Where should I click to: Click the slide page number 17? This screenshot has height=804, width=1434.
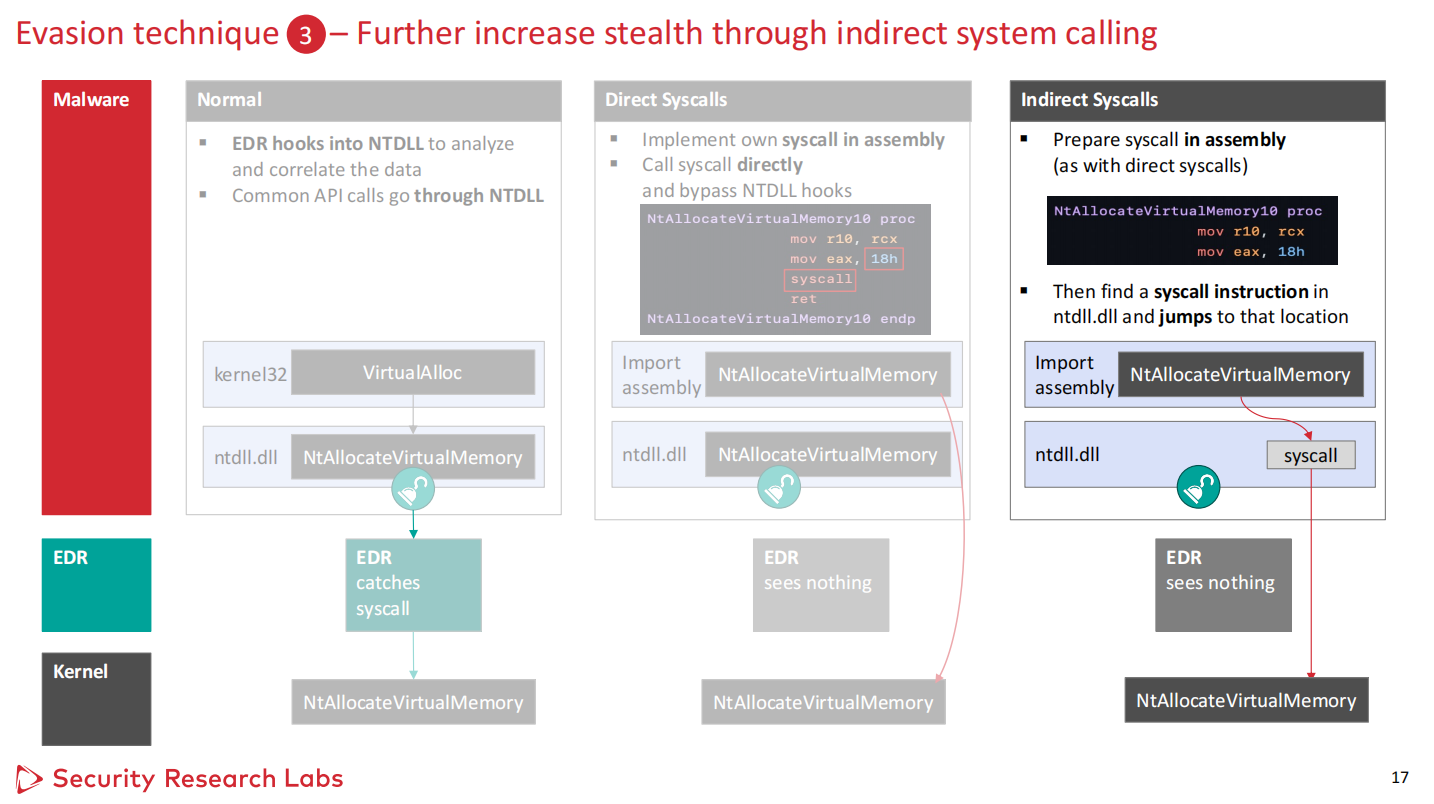coord(1399,777)
